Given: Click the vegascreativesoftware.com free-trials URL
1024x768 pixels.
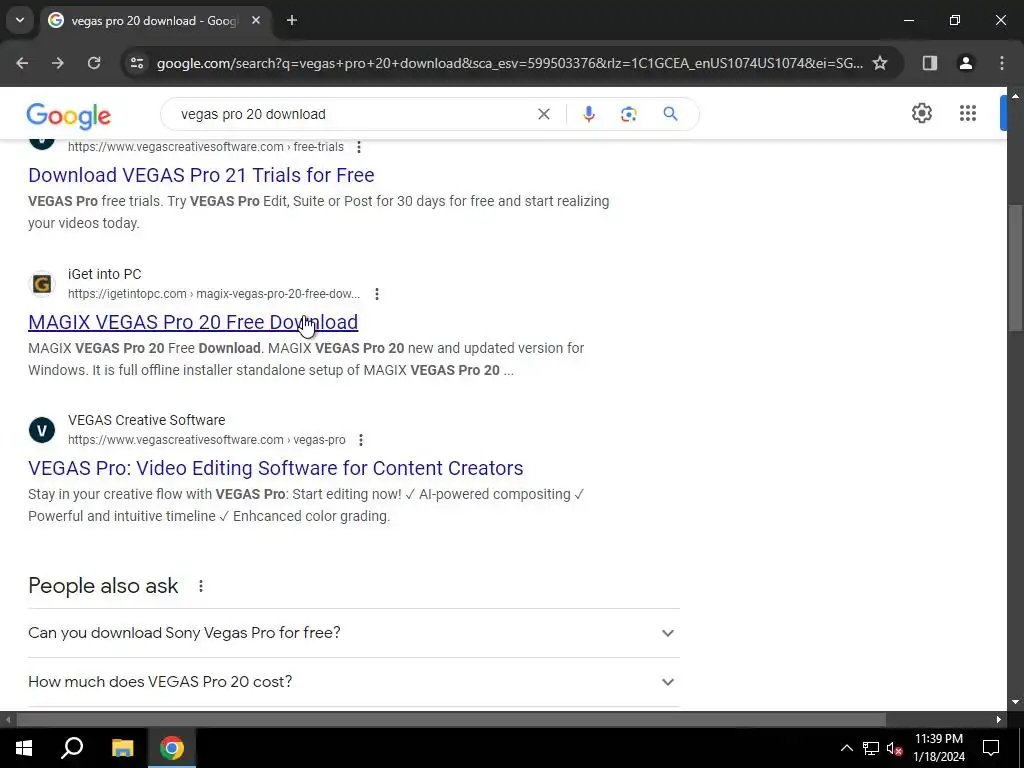Looking at the screenshot, I should tap(206, 147).
